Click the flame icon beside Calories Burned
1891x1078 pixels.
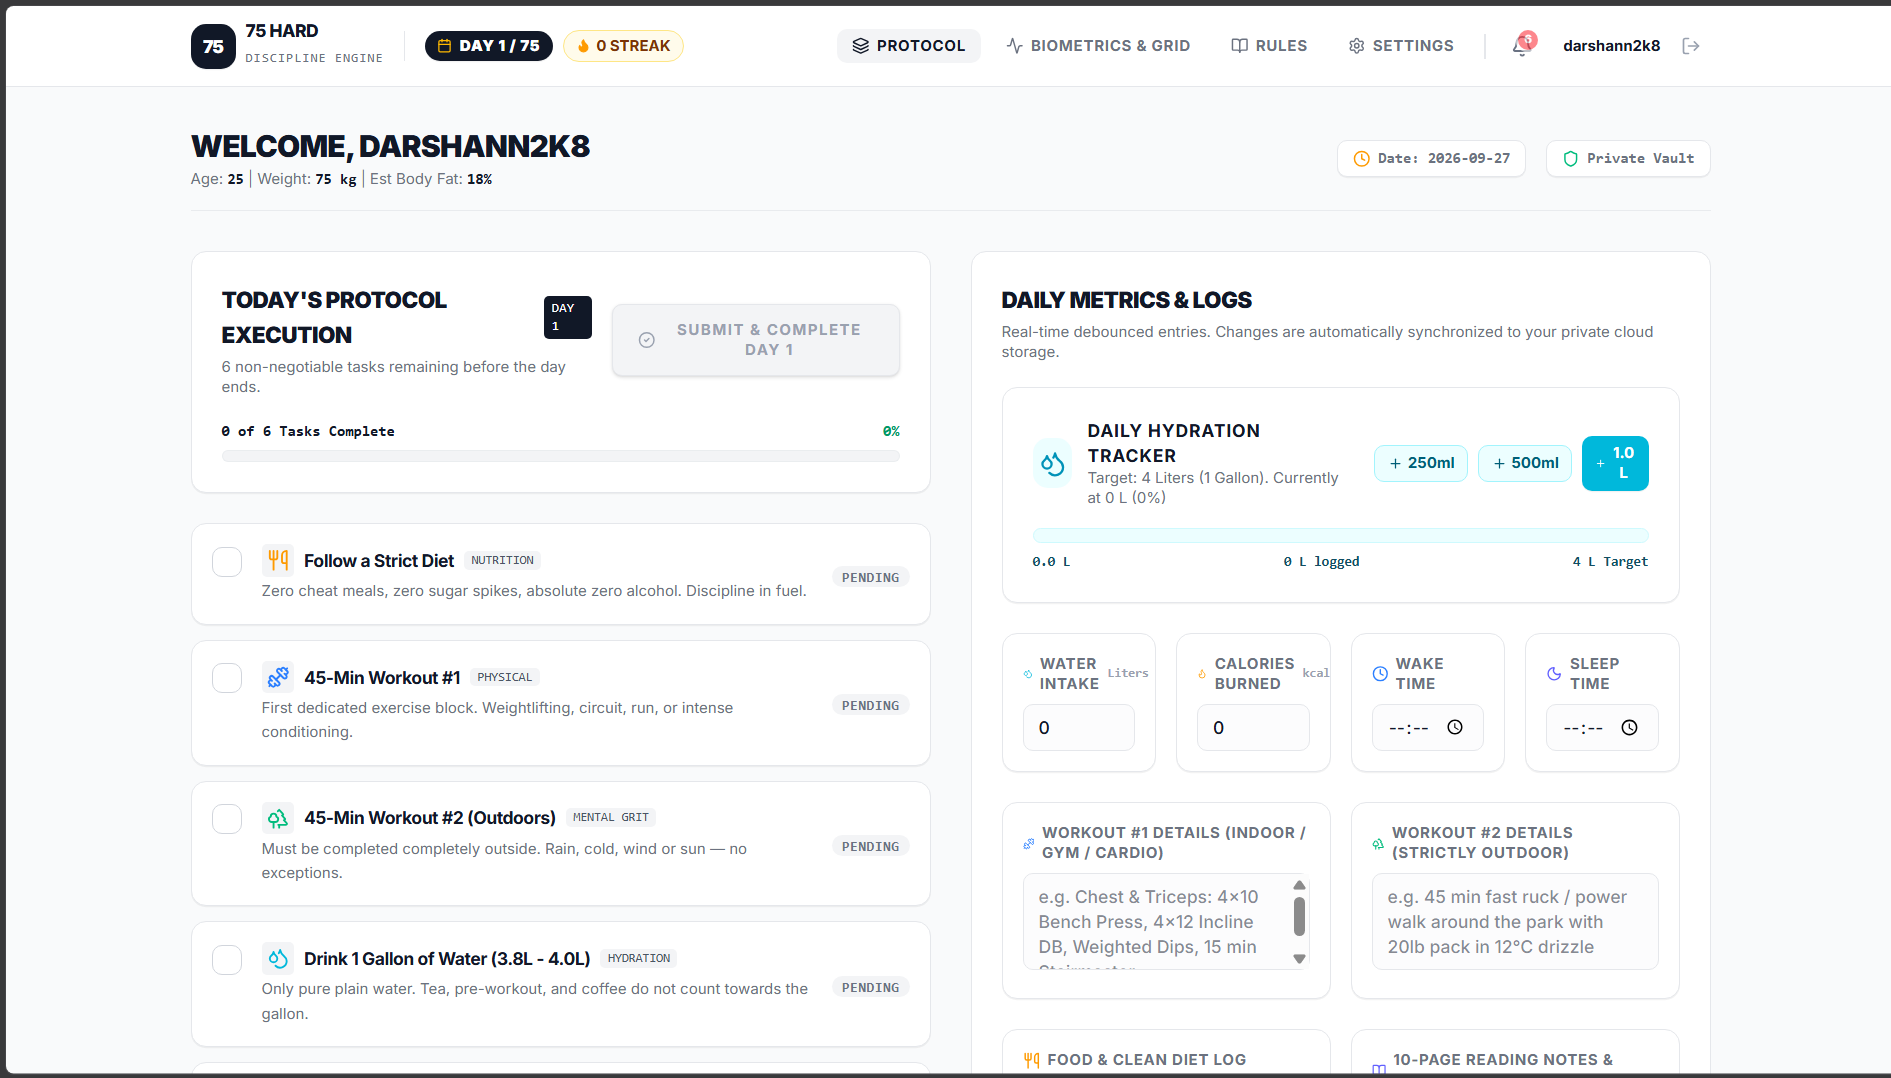coord(1202,674)
